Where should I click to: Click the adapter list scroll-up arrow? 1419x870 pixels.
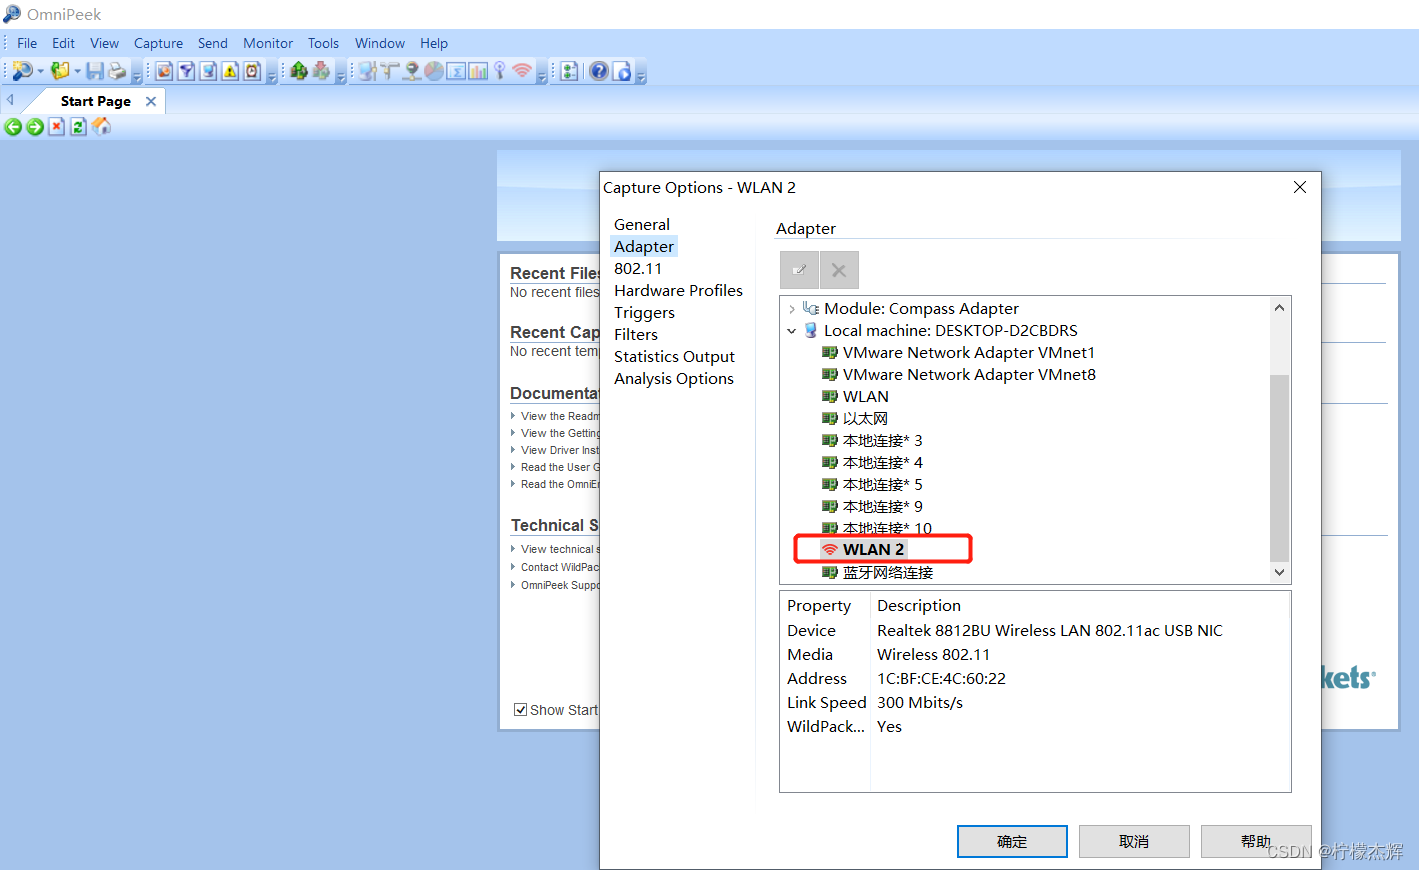tap(1279, 308)
